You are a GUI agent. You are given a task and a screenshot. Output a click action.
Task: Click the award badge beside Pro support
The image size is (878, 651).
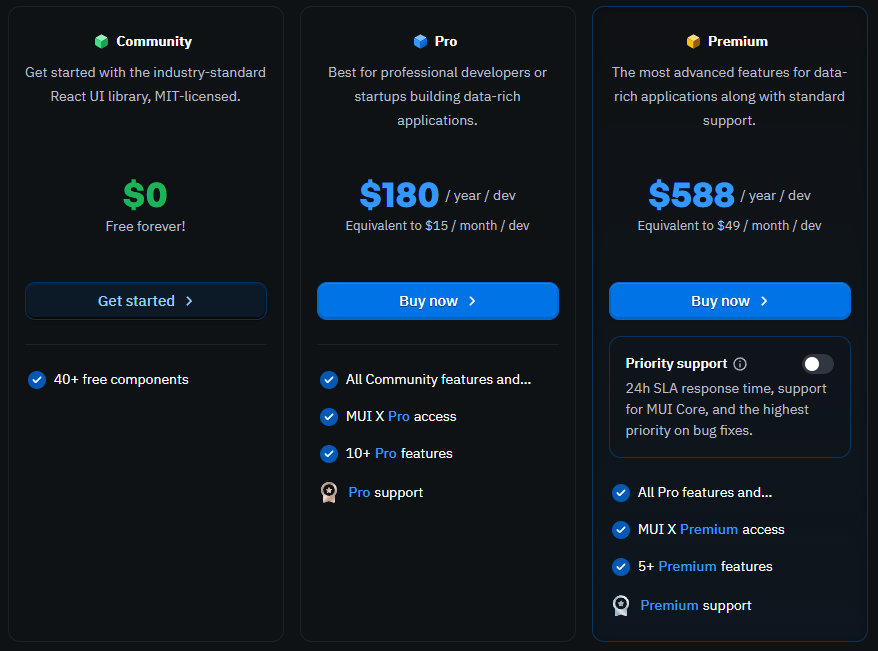329,493
